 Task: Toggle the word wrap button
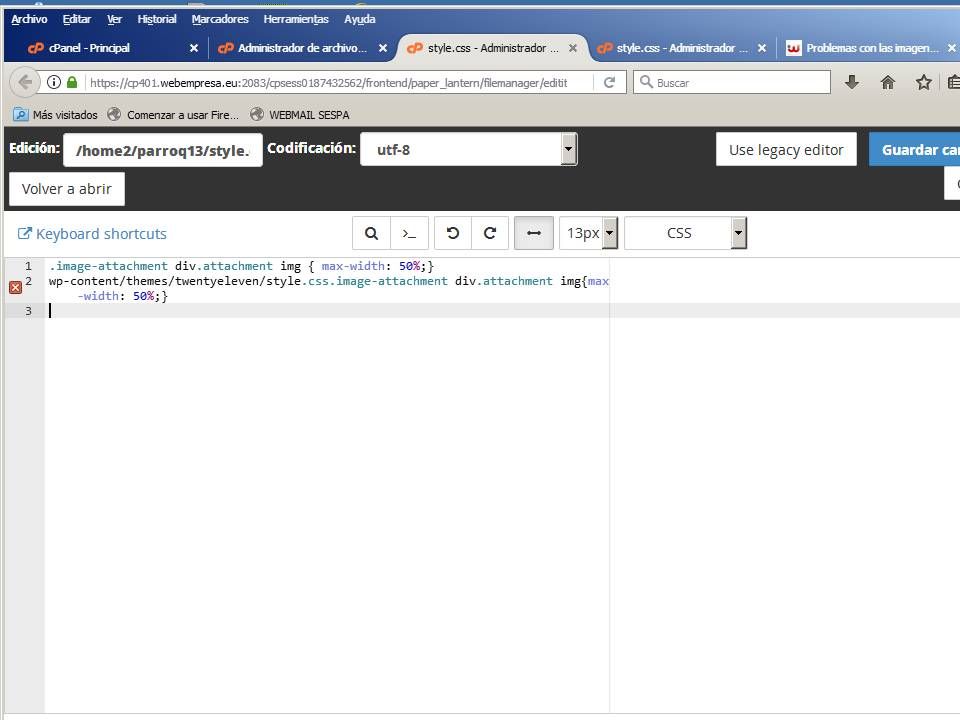click(534, 233)
